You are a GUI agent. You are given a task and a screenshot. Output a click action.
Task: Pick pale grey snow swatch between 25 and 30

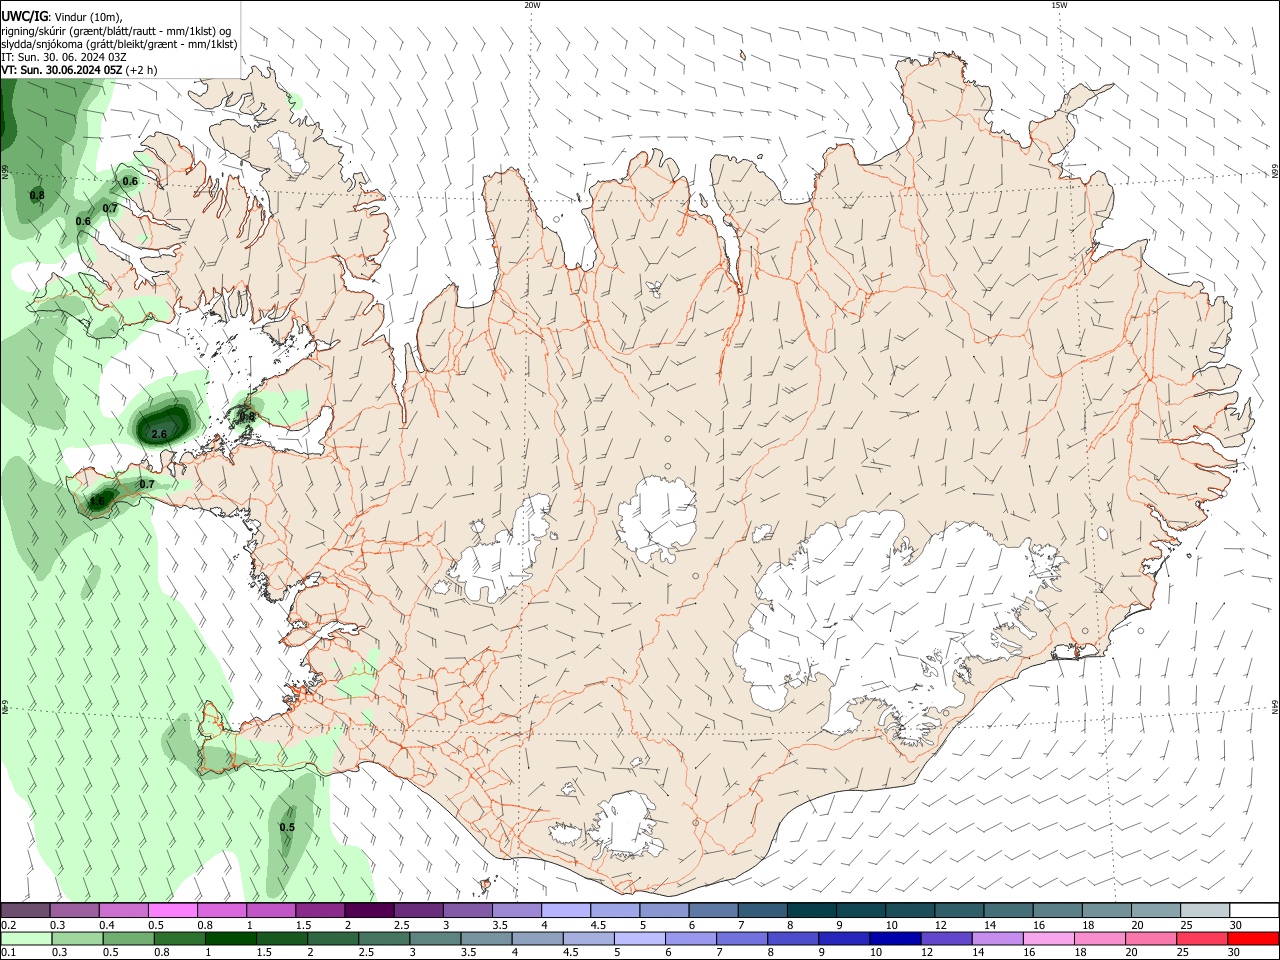[1206, 911]
